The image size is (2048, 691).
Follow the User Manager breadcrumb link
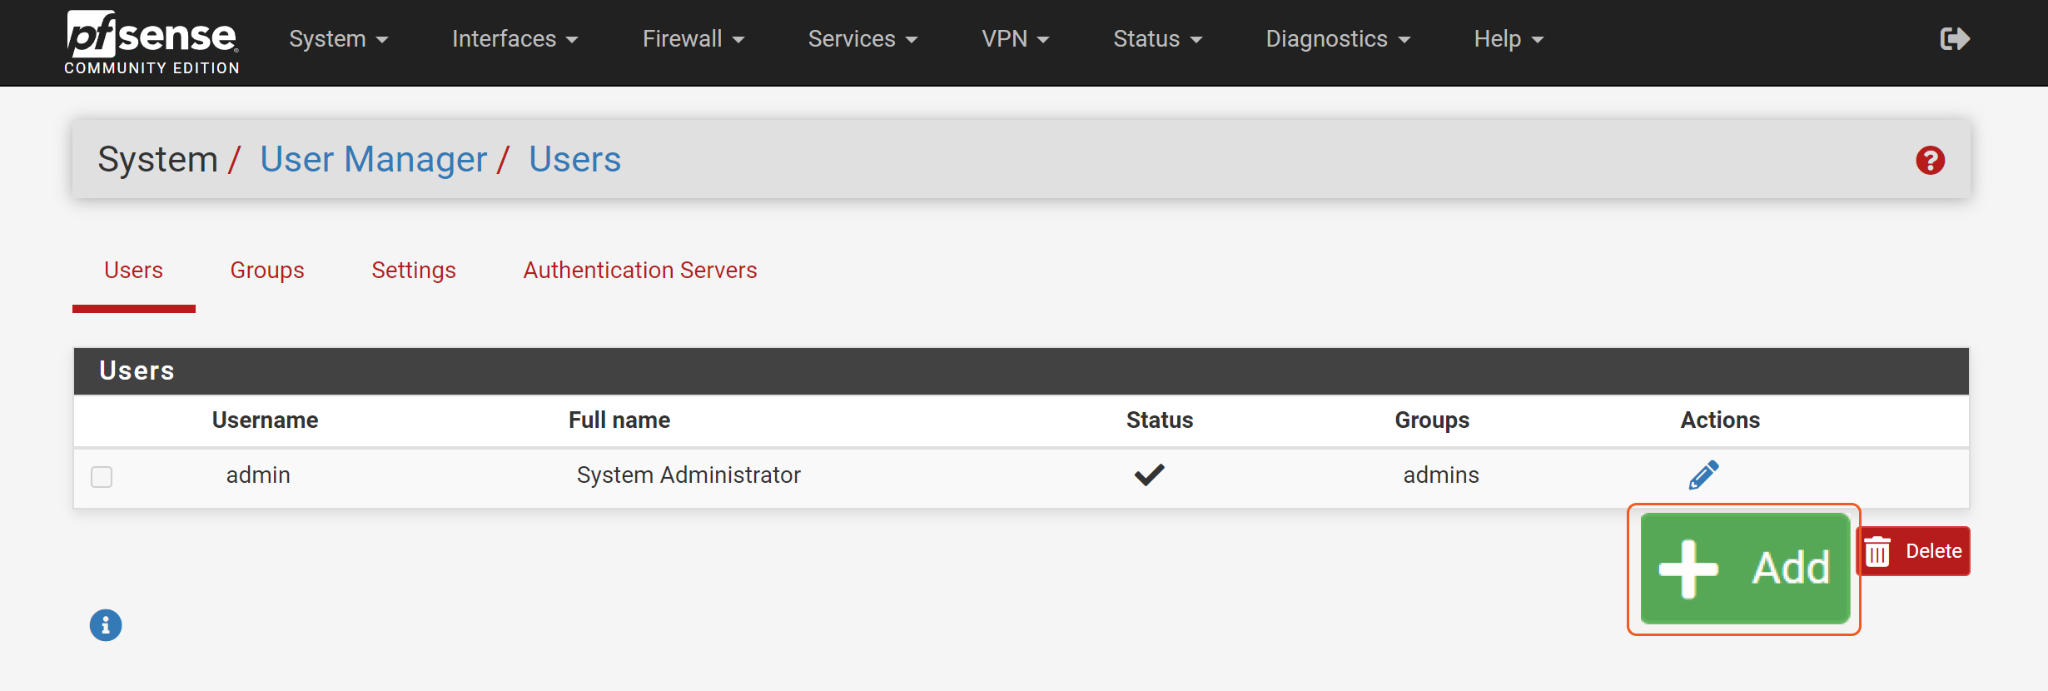click(x=373, y=160)
